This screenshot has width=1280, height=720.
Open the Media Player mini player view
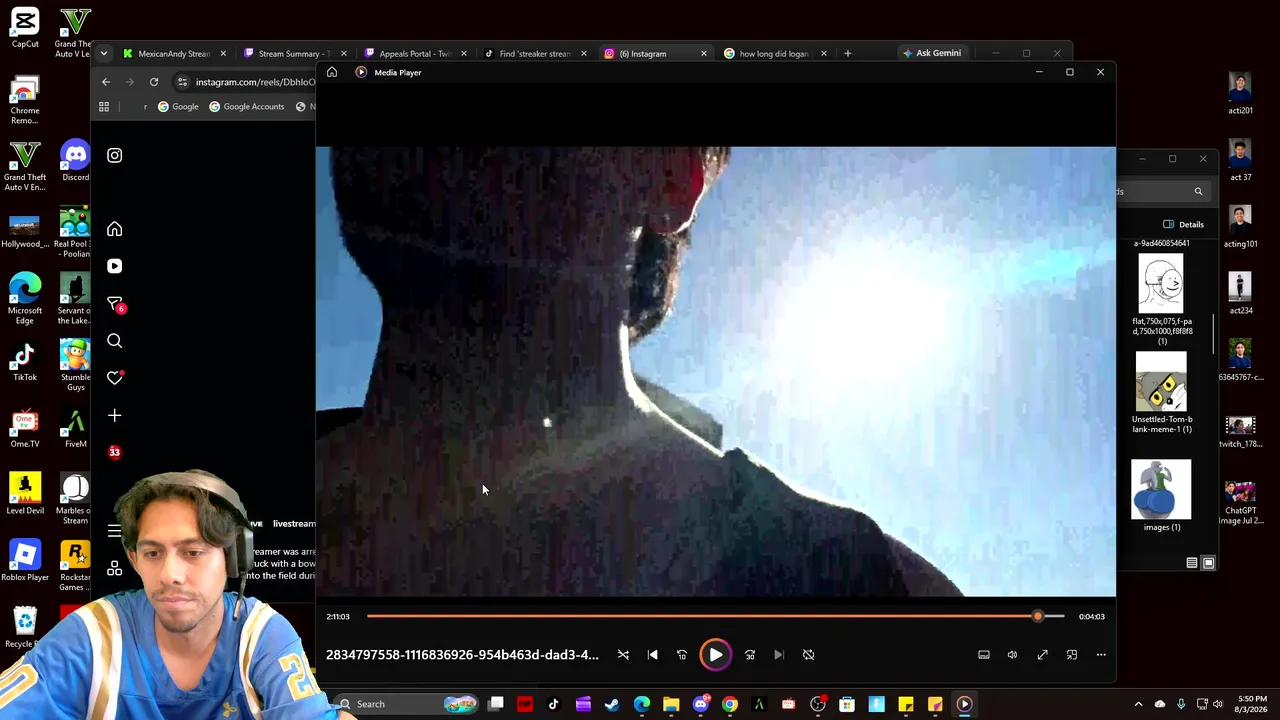pos(1072,655)
